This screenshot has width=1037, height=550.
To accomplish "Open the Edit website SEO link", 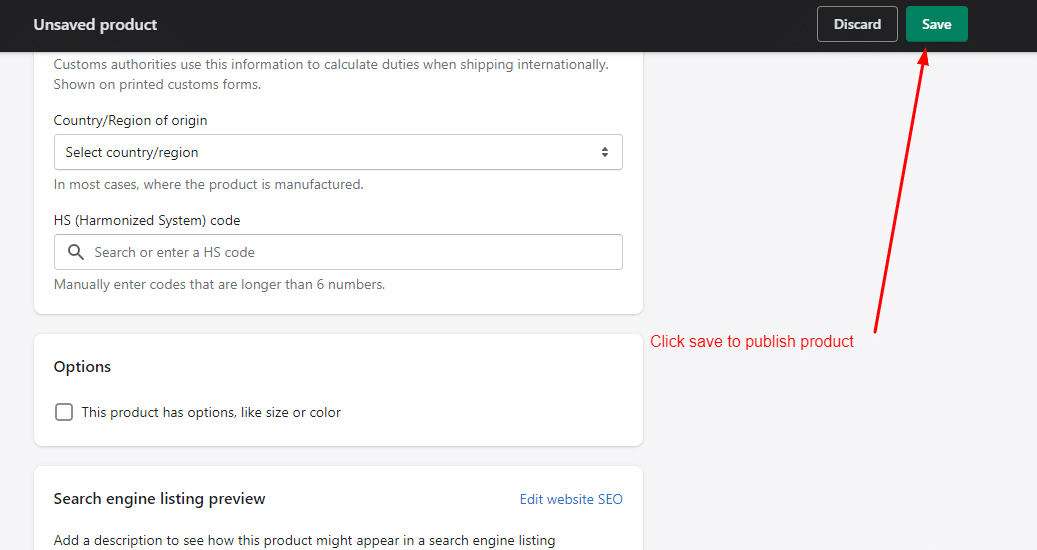I will 571,499.
